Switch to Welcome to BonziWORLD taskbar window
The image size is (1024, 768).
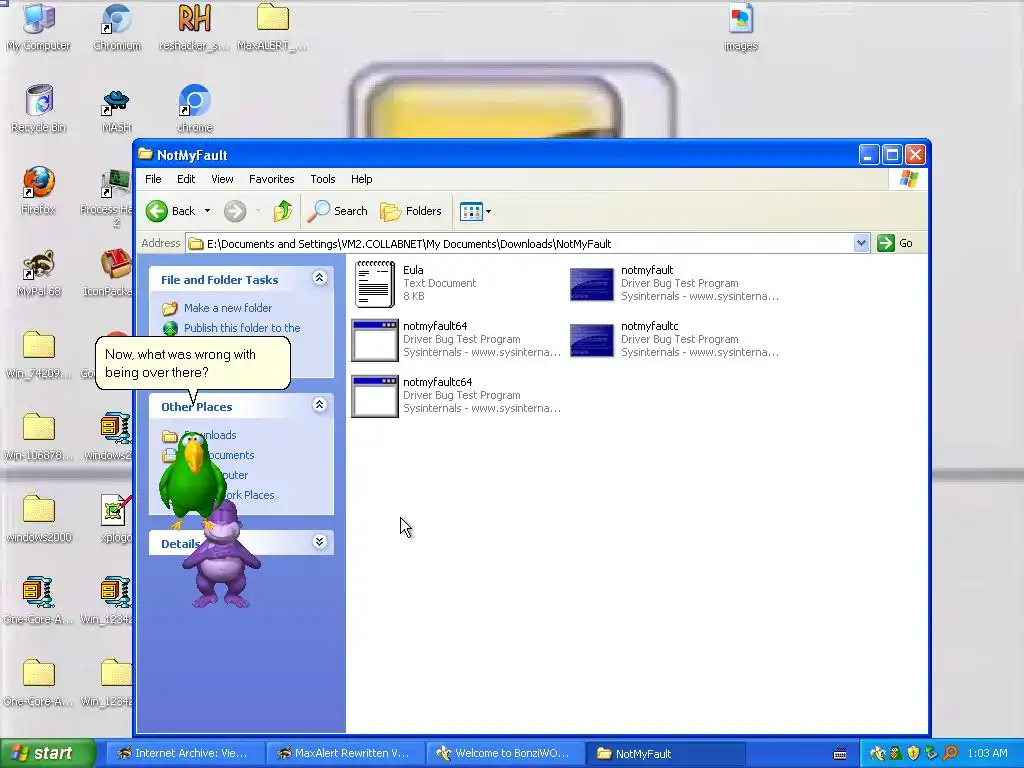tap(505, 753)
